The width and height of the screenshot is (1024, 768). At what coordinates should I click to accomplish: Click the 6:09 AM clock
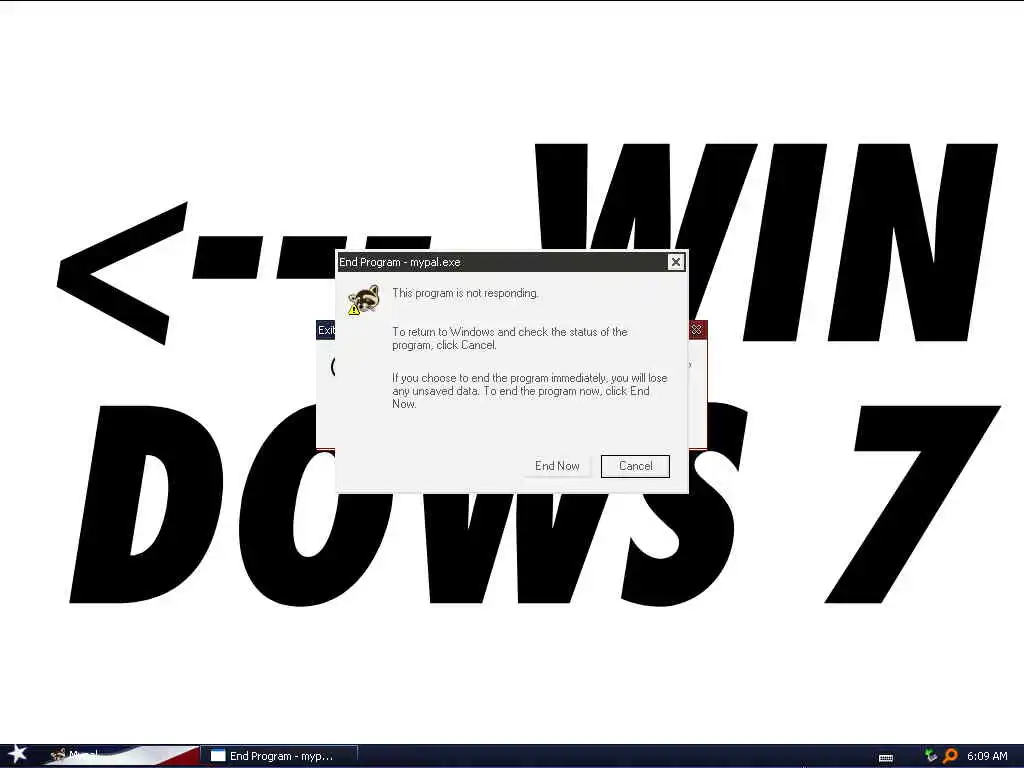pos(987,756)
